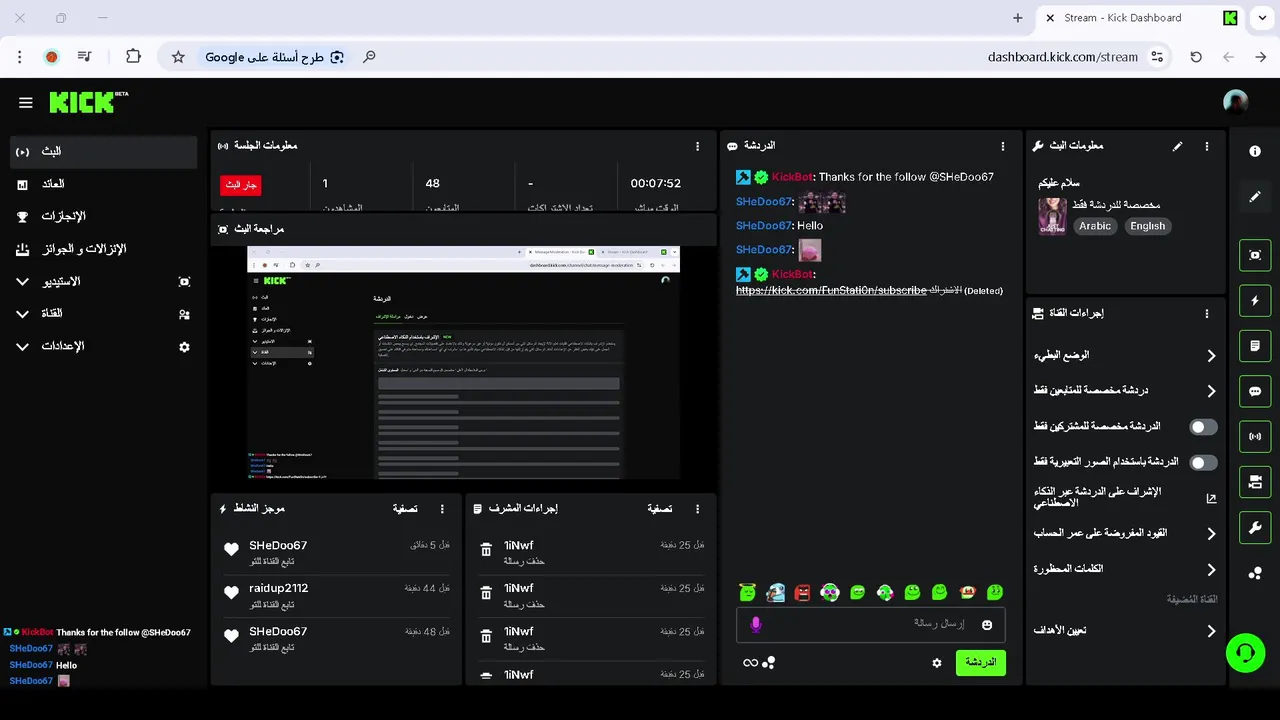Toggle the channel actions camera widget icon
The image size is (1280, 720).
[x=1255, y=482]
